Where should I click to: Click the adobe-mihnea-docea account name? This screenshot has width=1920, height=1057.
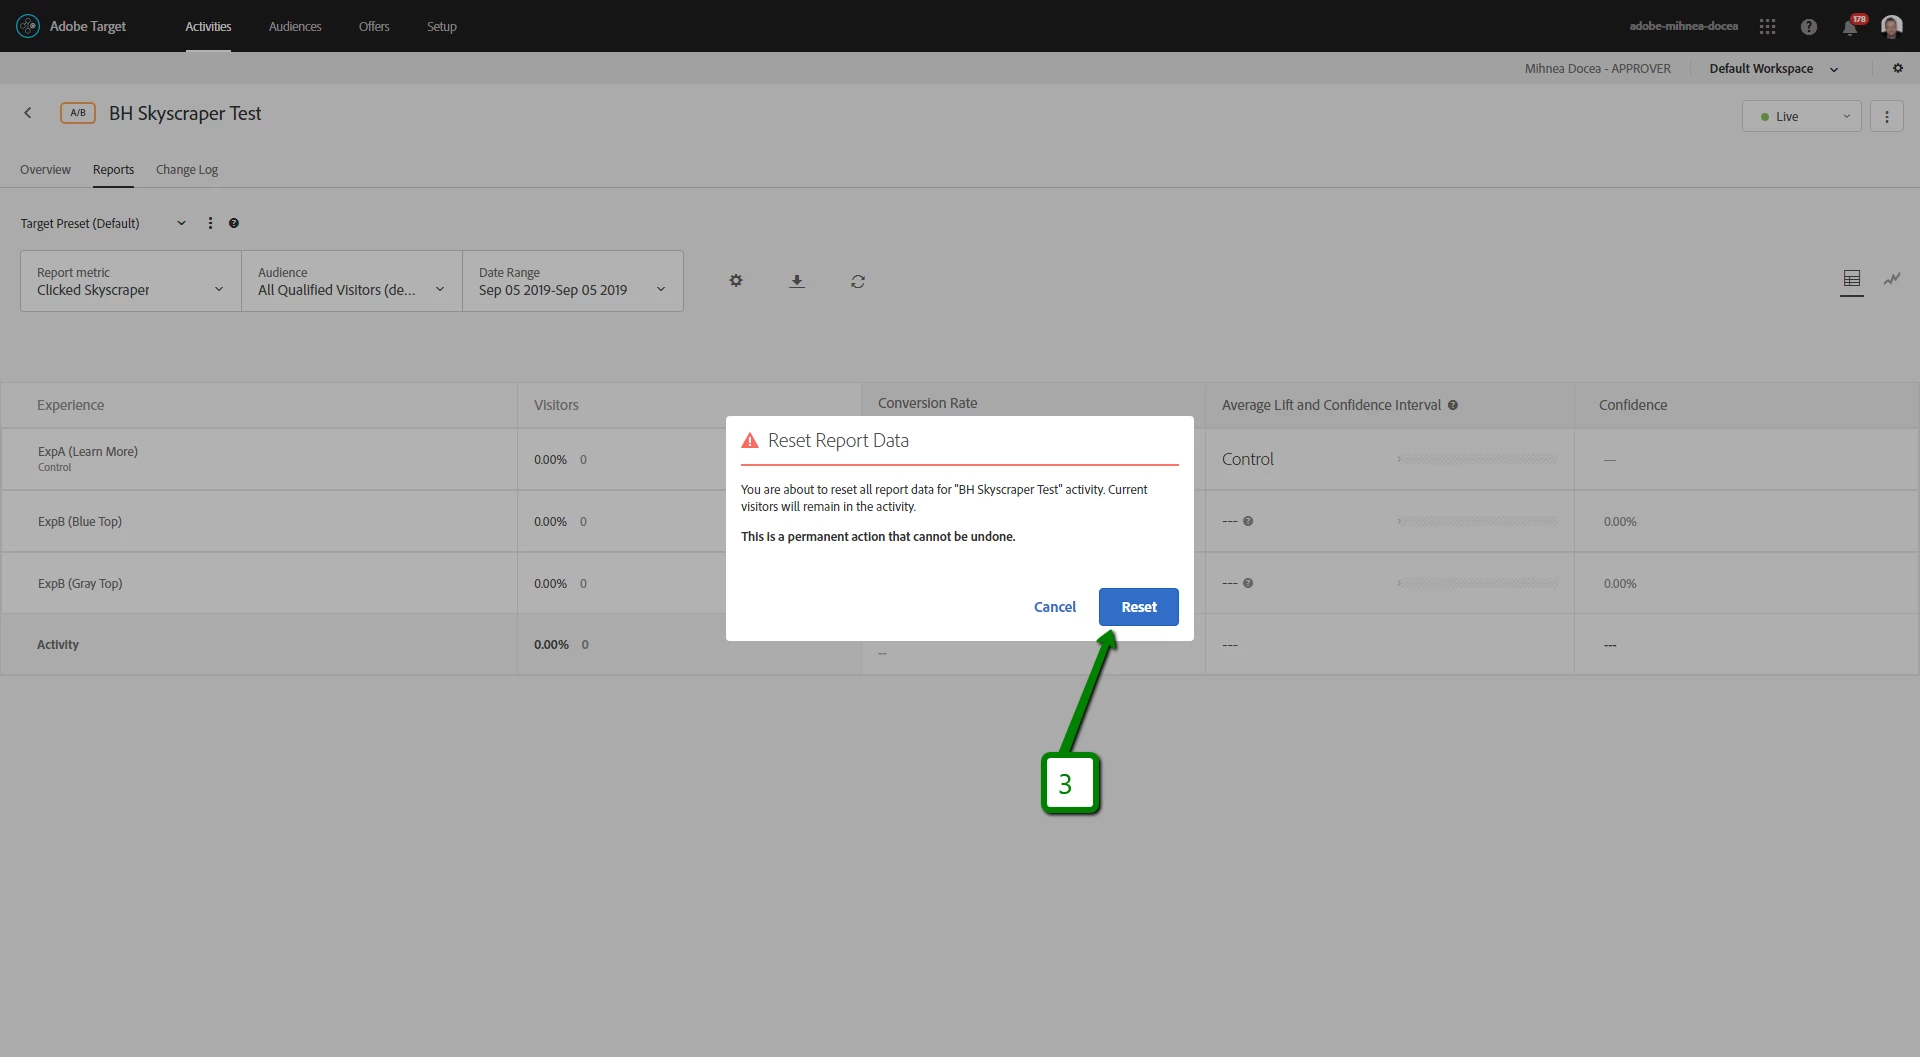click(1684, 26)
